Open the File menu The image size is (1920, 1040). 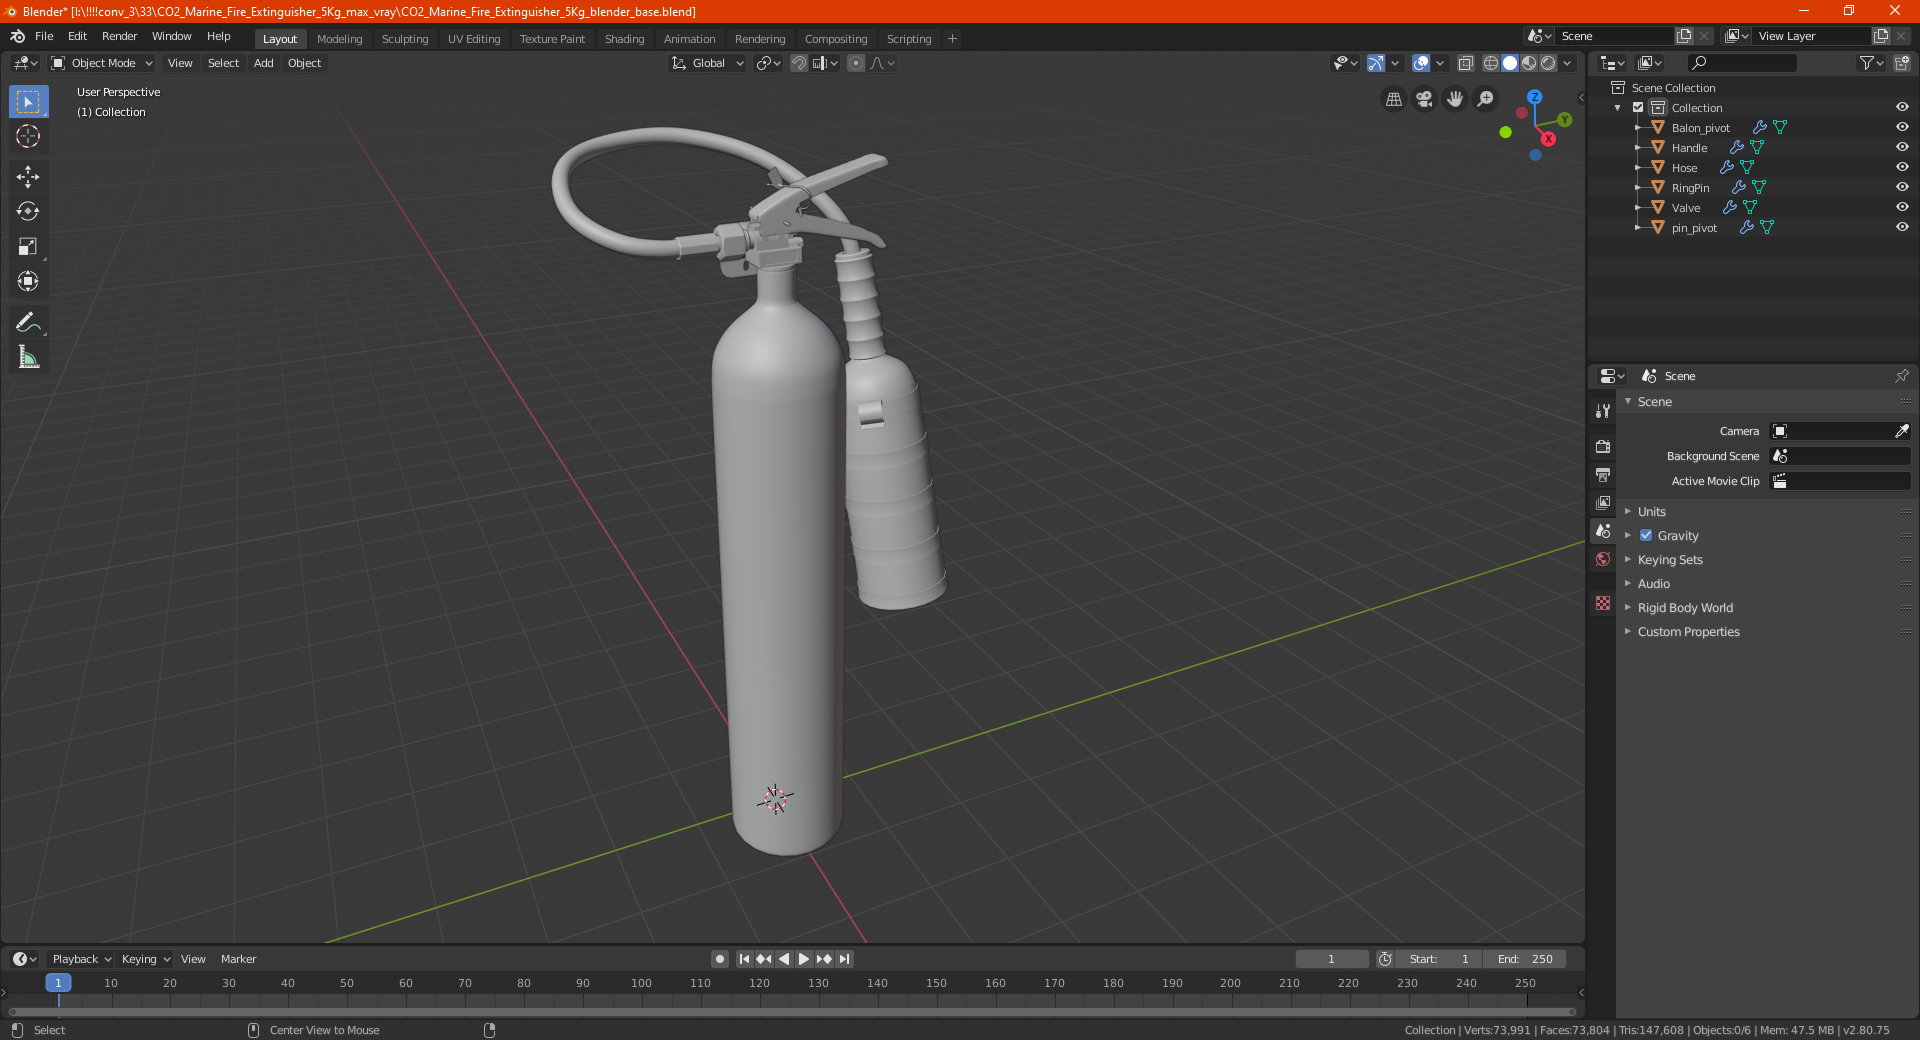[44, 36]
